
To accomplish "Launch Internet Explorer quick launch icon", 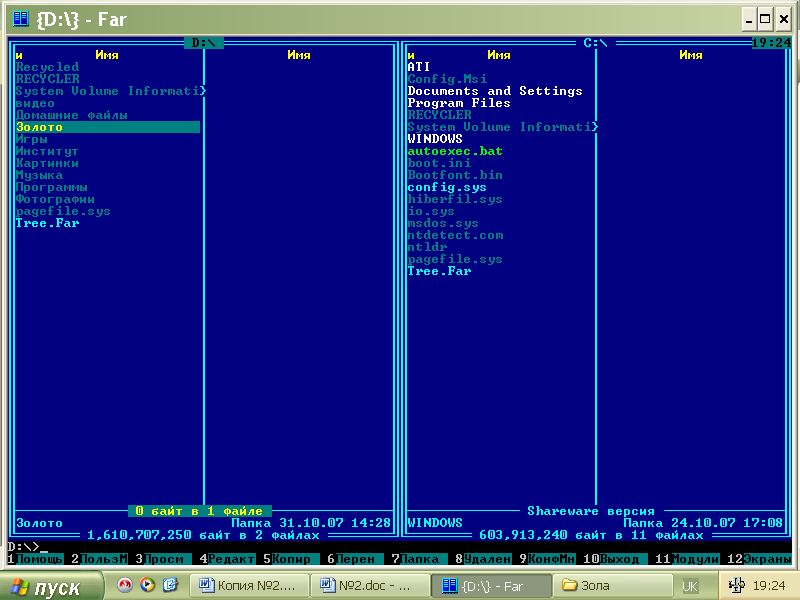I will 170,585.
